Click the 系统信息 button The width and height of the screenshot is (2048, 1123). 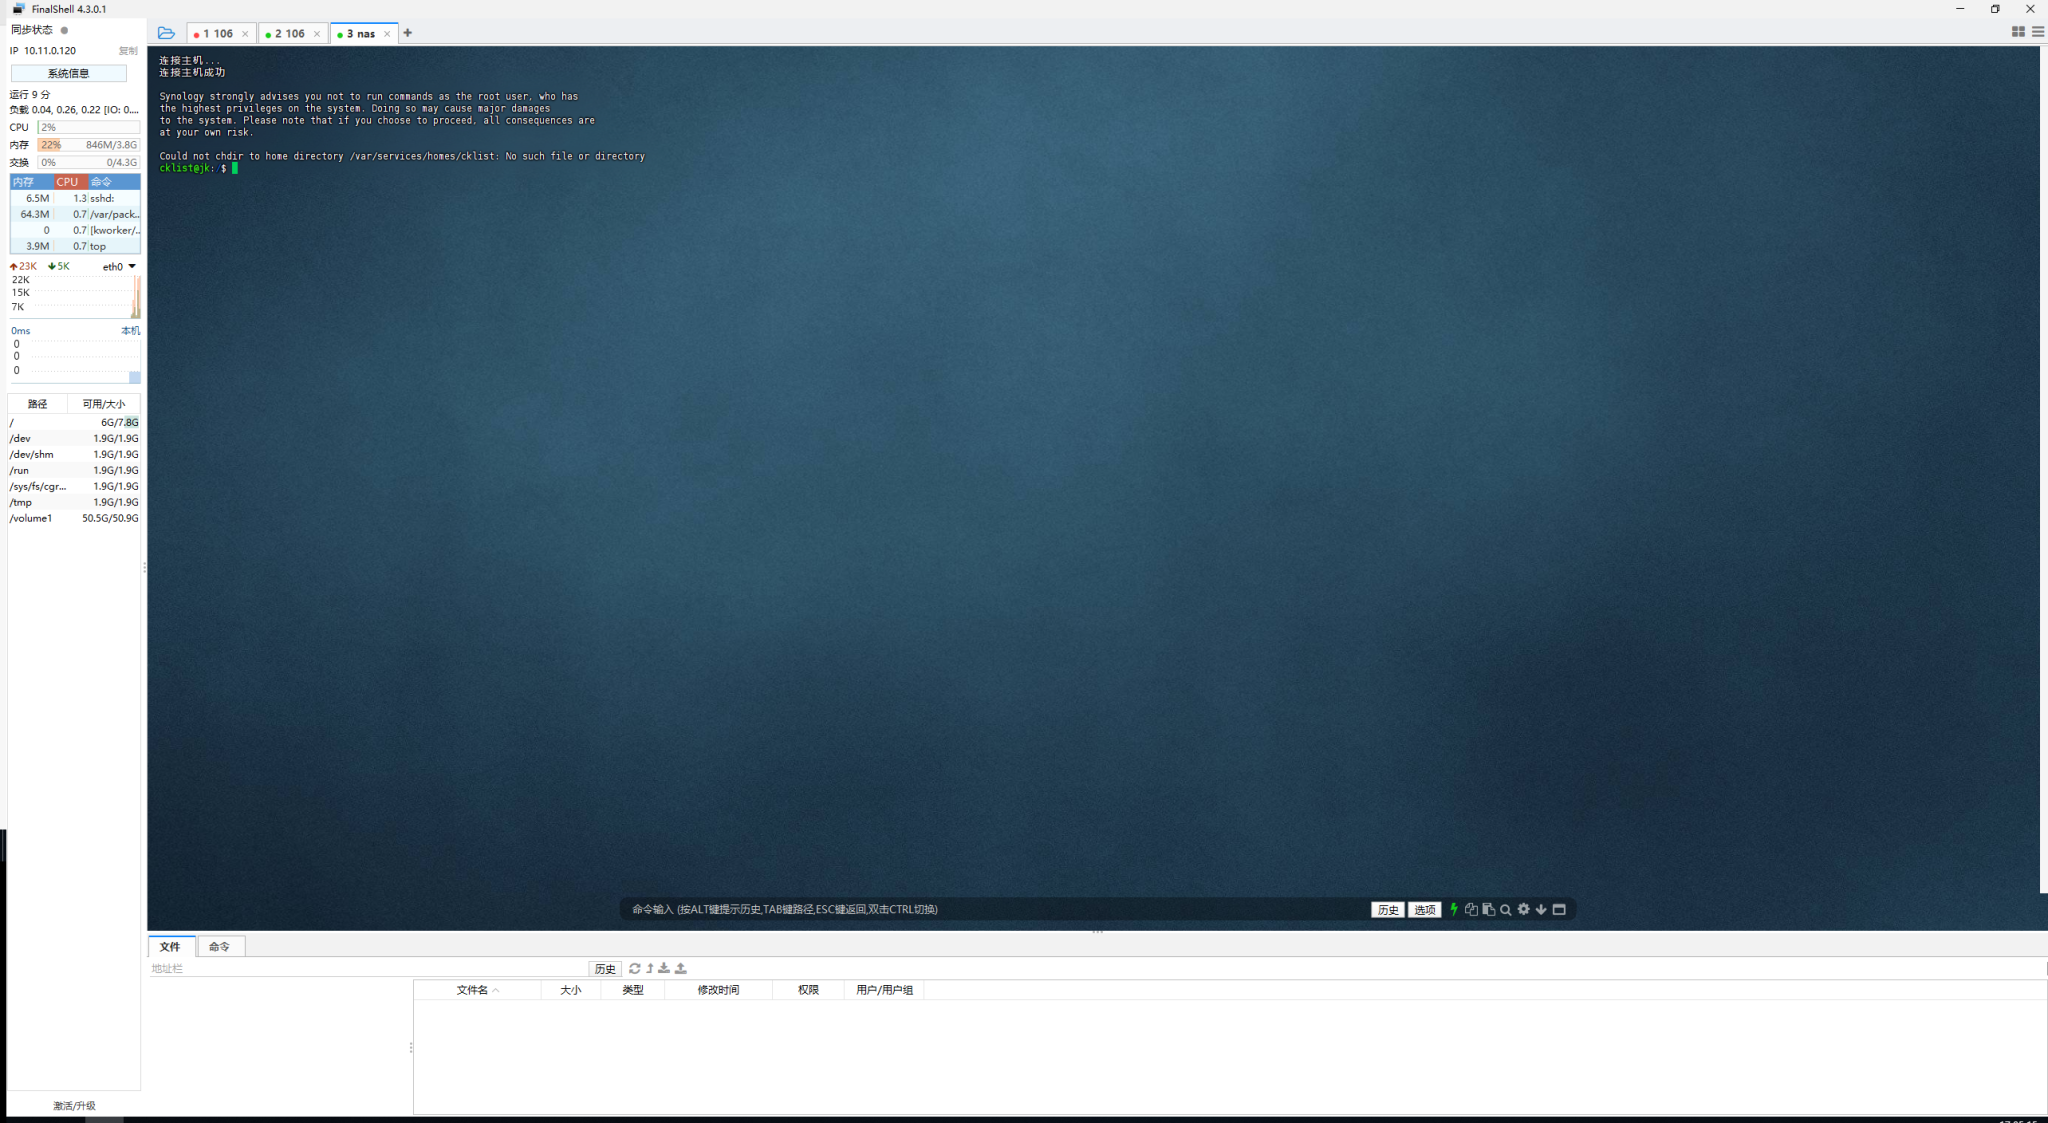point(68,73)
